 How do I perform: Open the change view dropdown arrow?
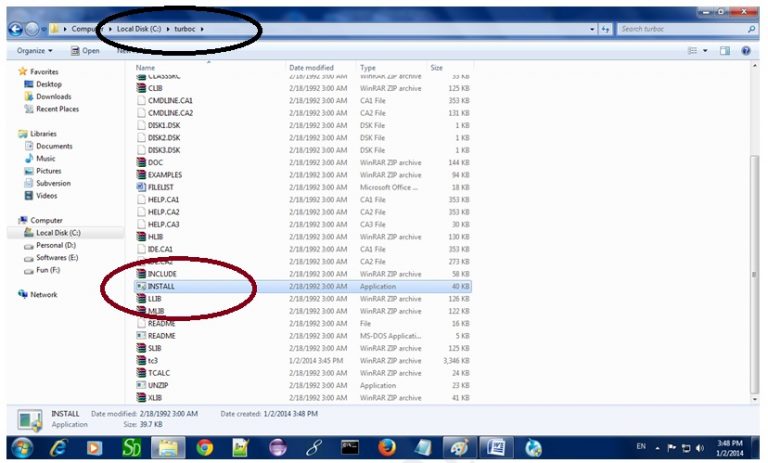click(x=705, y=50)
